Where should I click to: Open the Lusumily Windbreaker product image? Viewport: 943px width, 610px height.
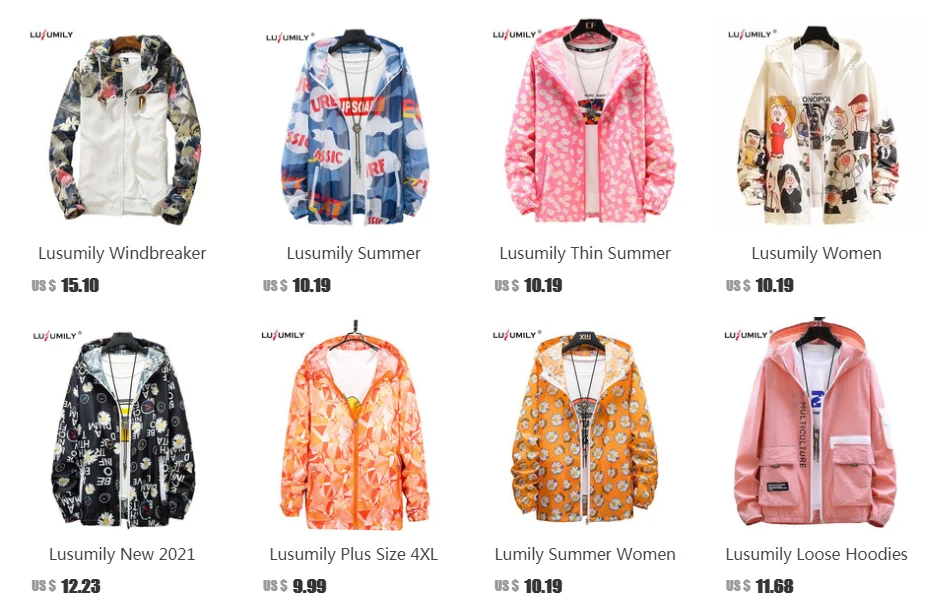click(x=122, y=122)
